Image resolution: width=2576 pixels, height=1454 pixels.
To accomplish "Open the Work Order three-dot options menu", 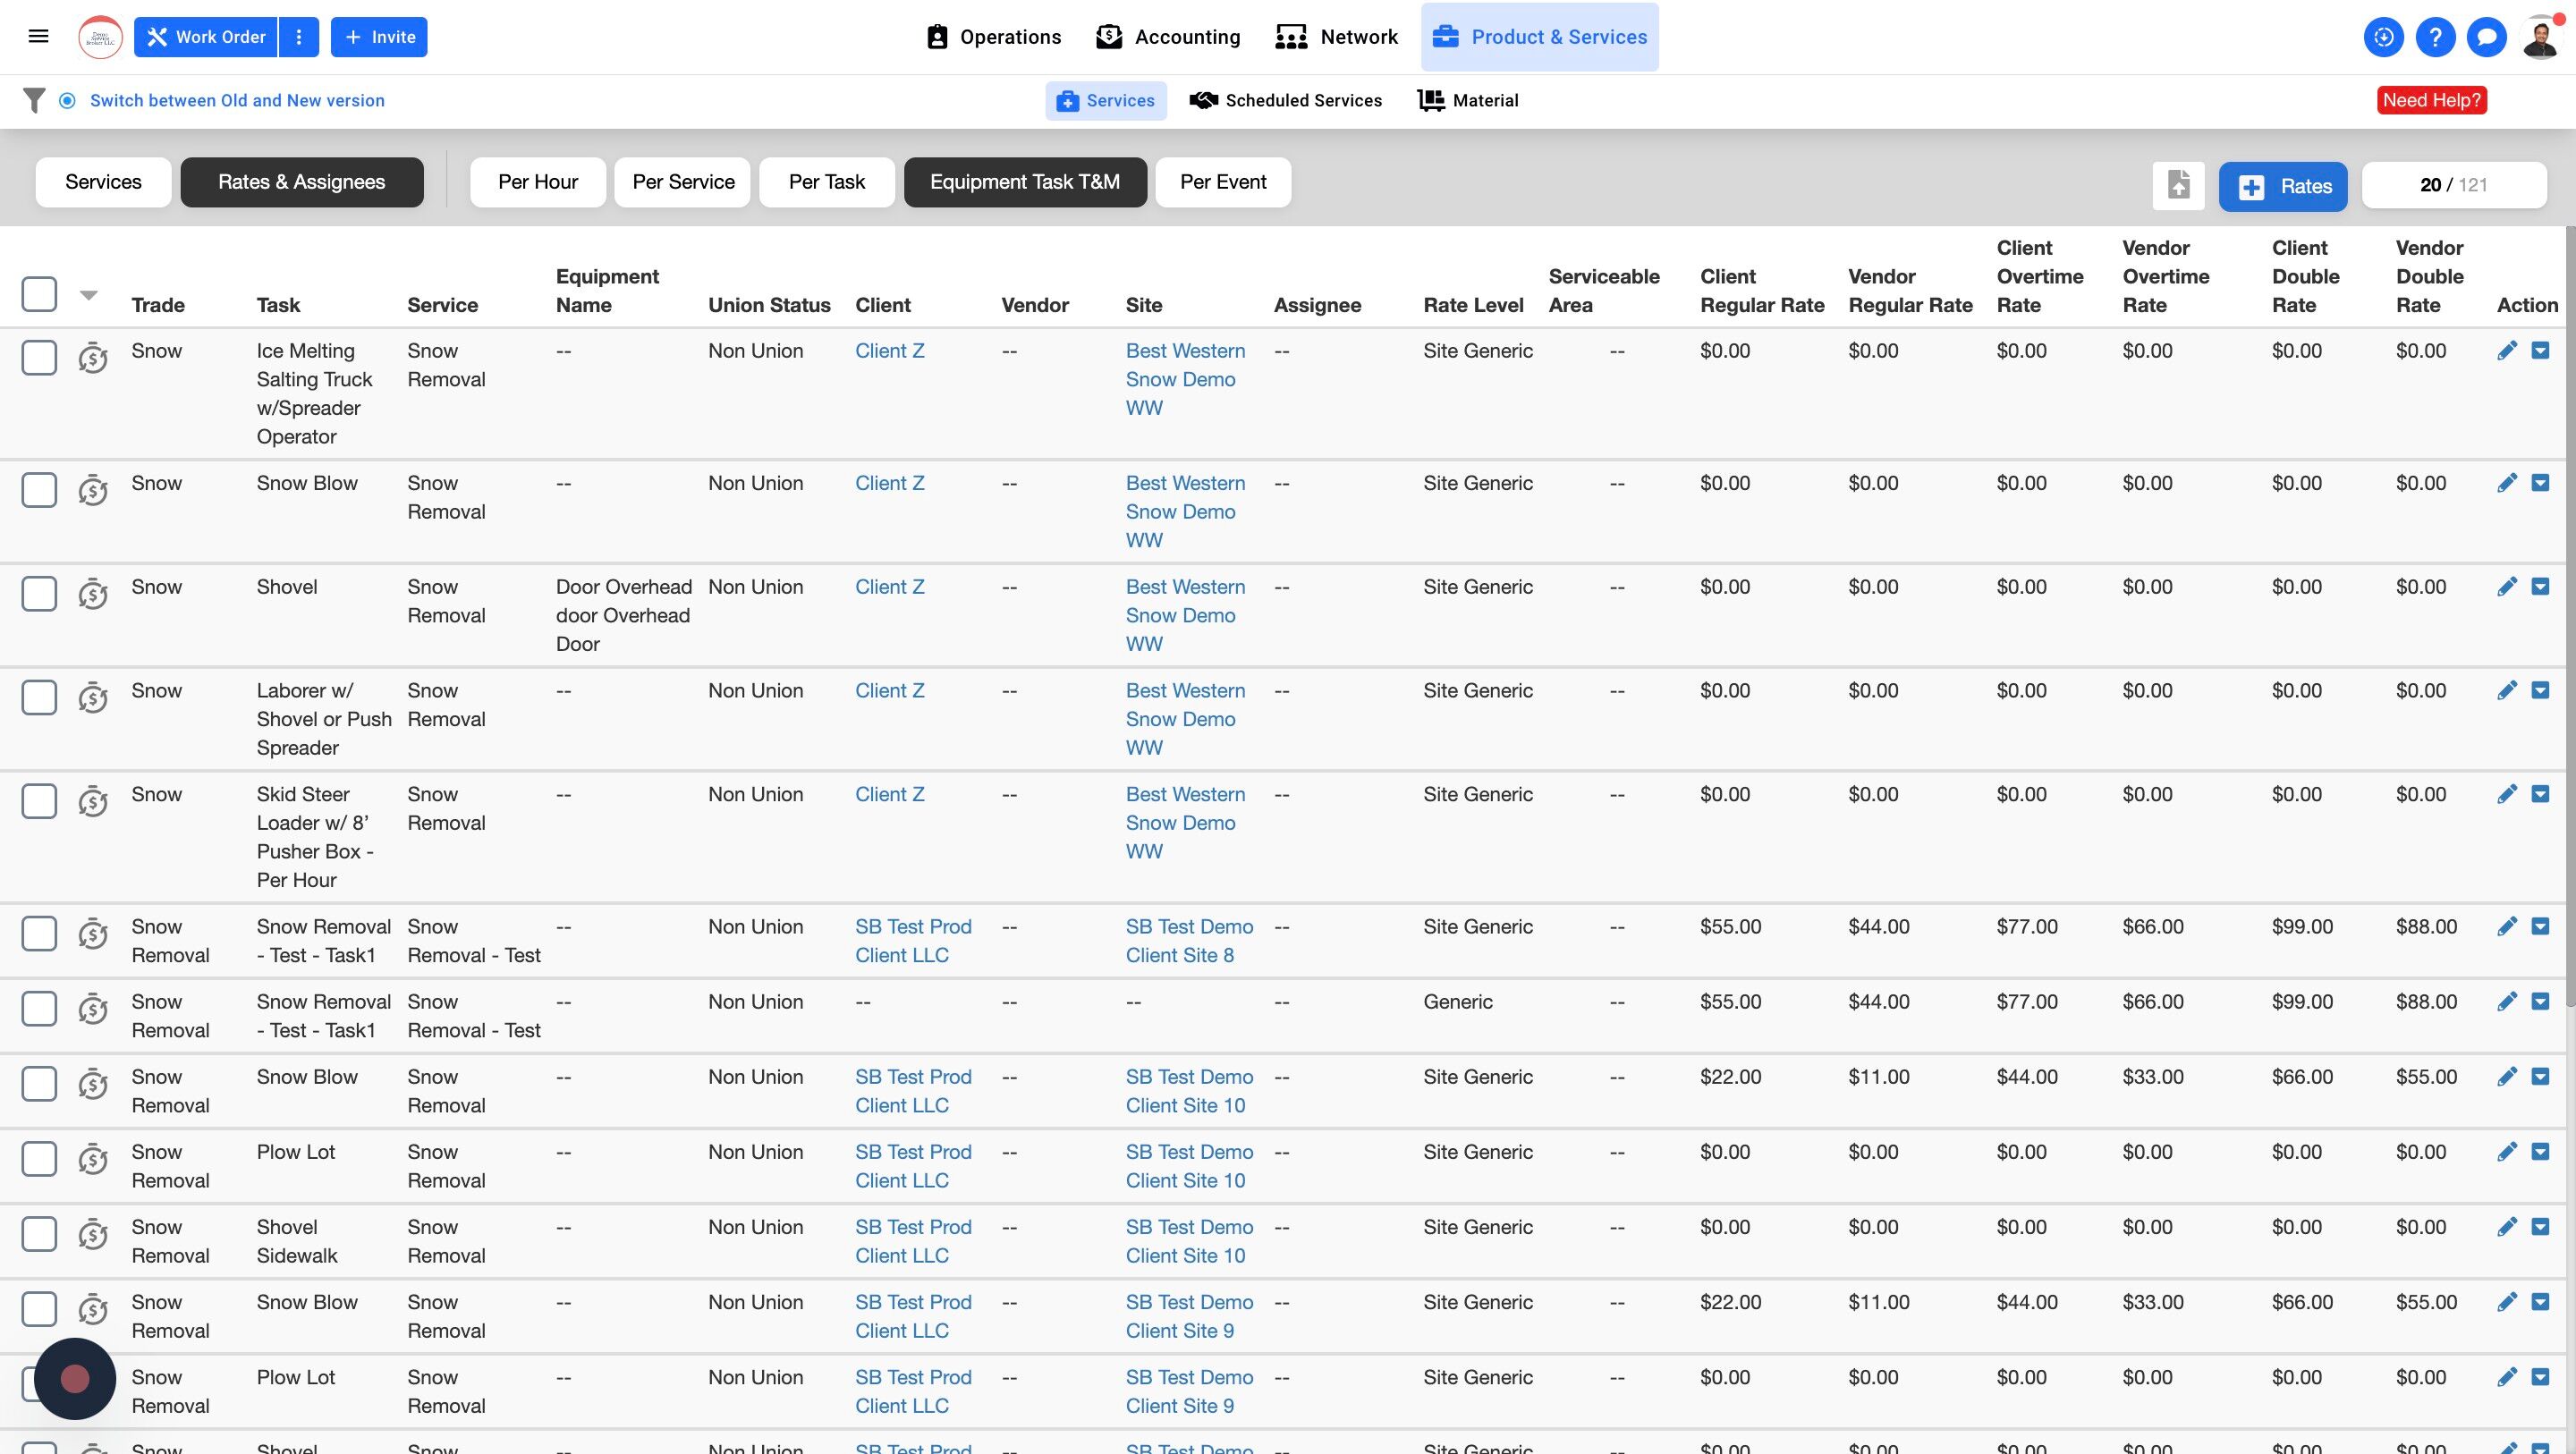I will 298,37.
